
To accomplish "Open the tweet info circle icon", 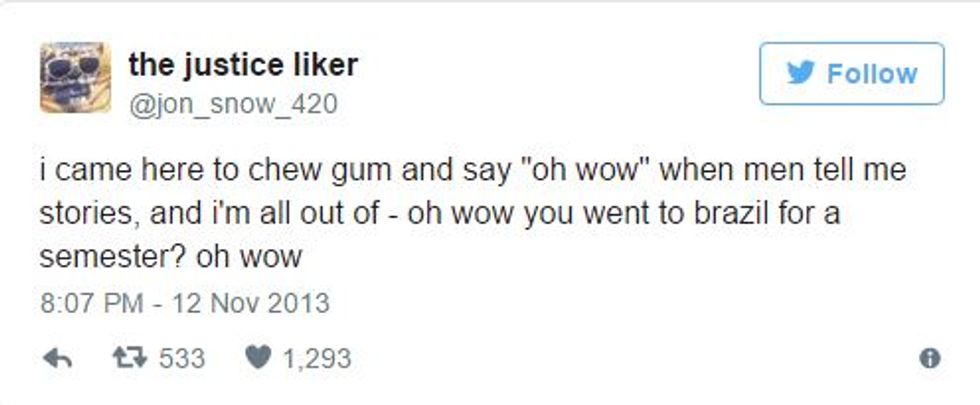I will click(929, 358).
